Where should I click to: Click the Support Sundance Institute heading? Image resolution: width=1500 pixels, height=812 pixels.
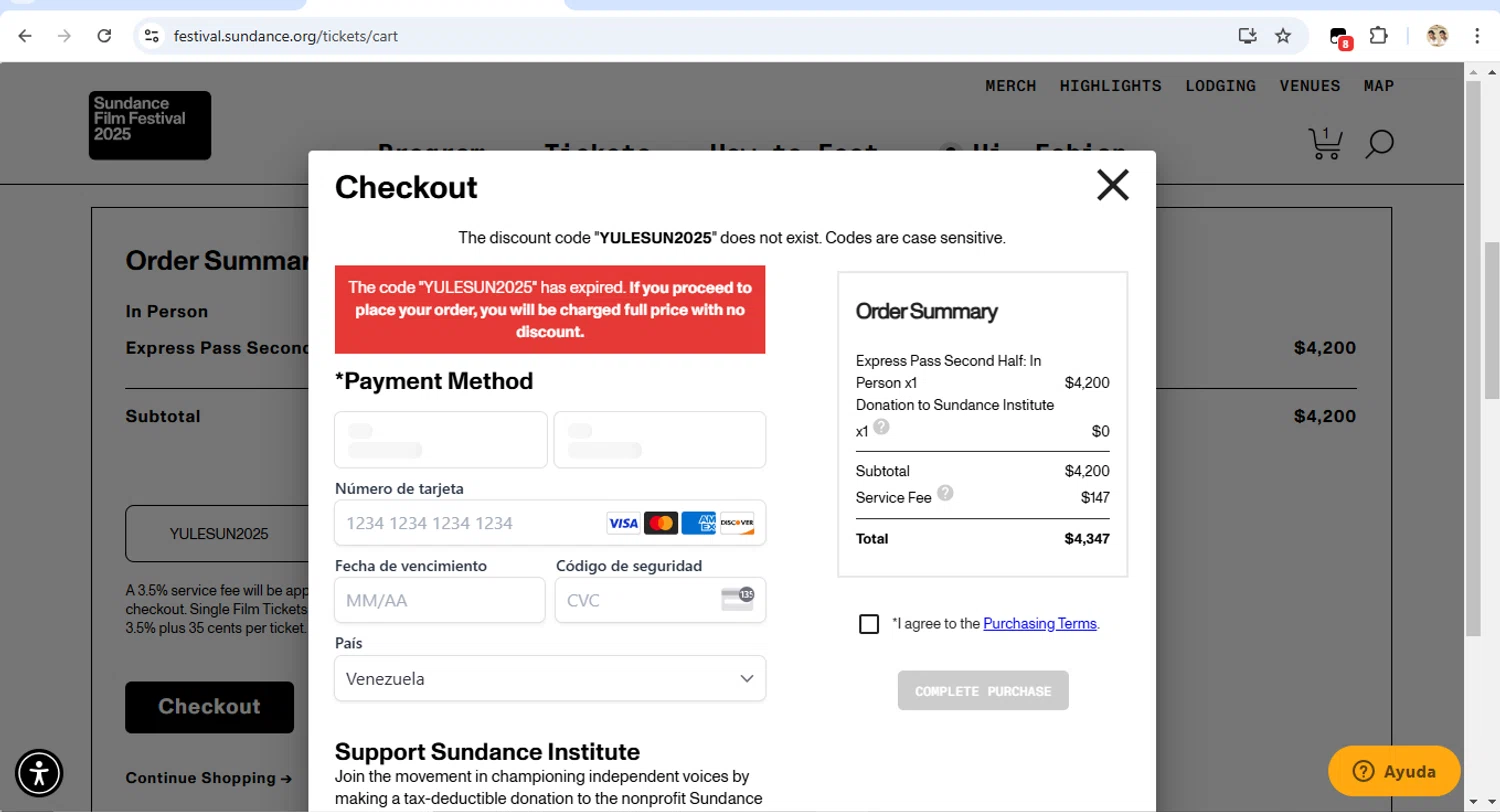(487, 751)
